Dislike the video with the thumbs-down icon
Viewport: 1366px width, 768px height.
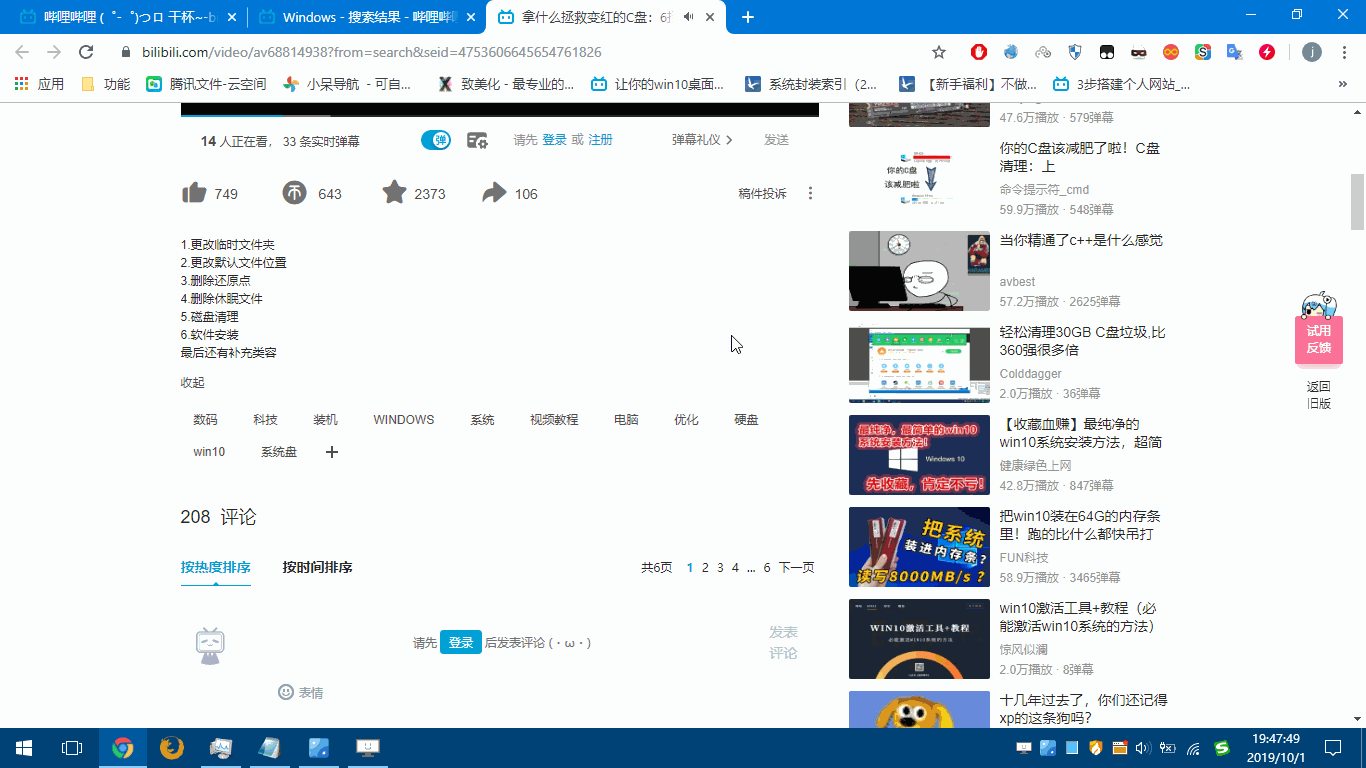click(295, 192)
